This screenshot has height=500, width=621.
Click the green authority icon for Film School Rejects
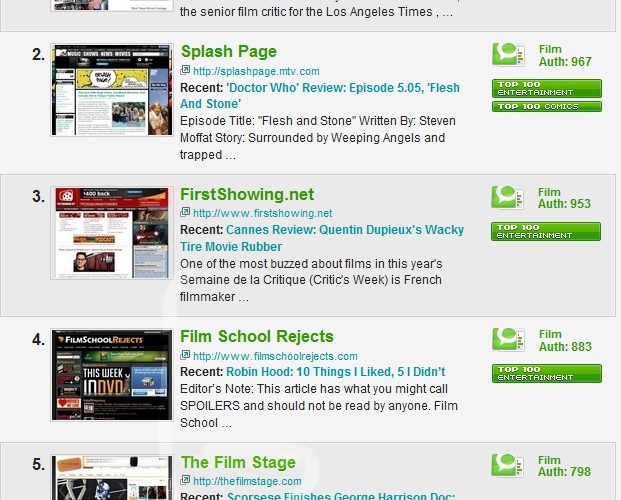tap(508, 340)
